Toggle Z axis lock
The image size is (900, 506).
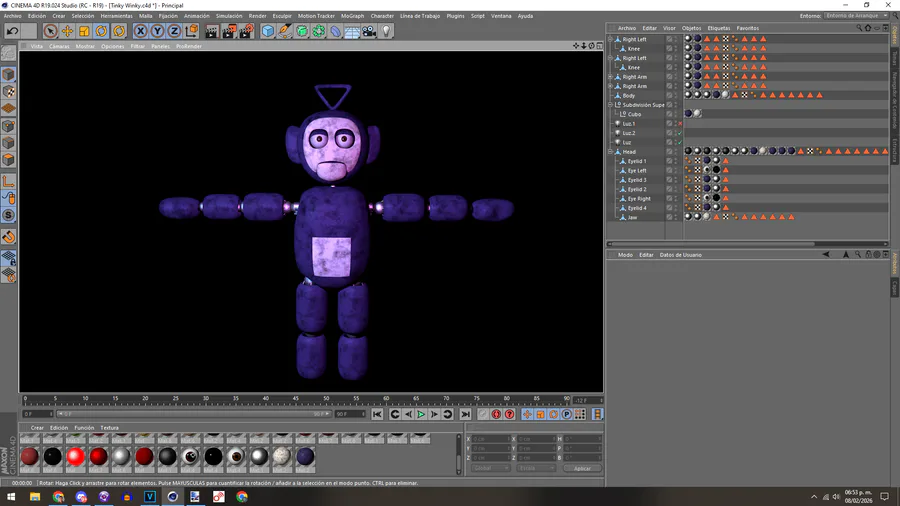[x=174, y=31]
